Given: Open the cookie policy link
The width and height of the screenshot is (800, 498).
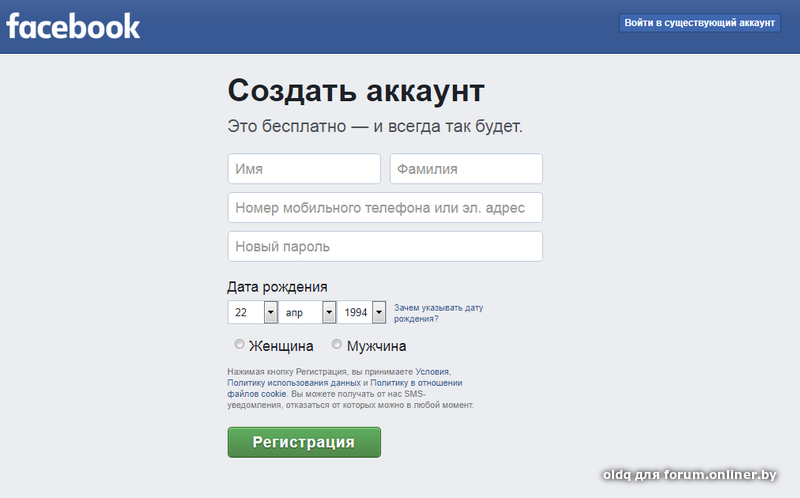Looking at the screenshot, I should pyautogui.click(x=345, y=388).
